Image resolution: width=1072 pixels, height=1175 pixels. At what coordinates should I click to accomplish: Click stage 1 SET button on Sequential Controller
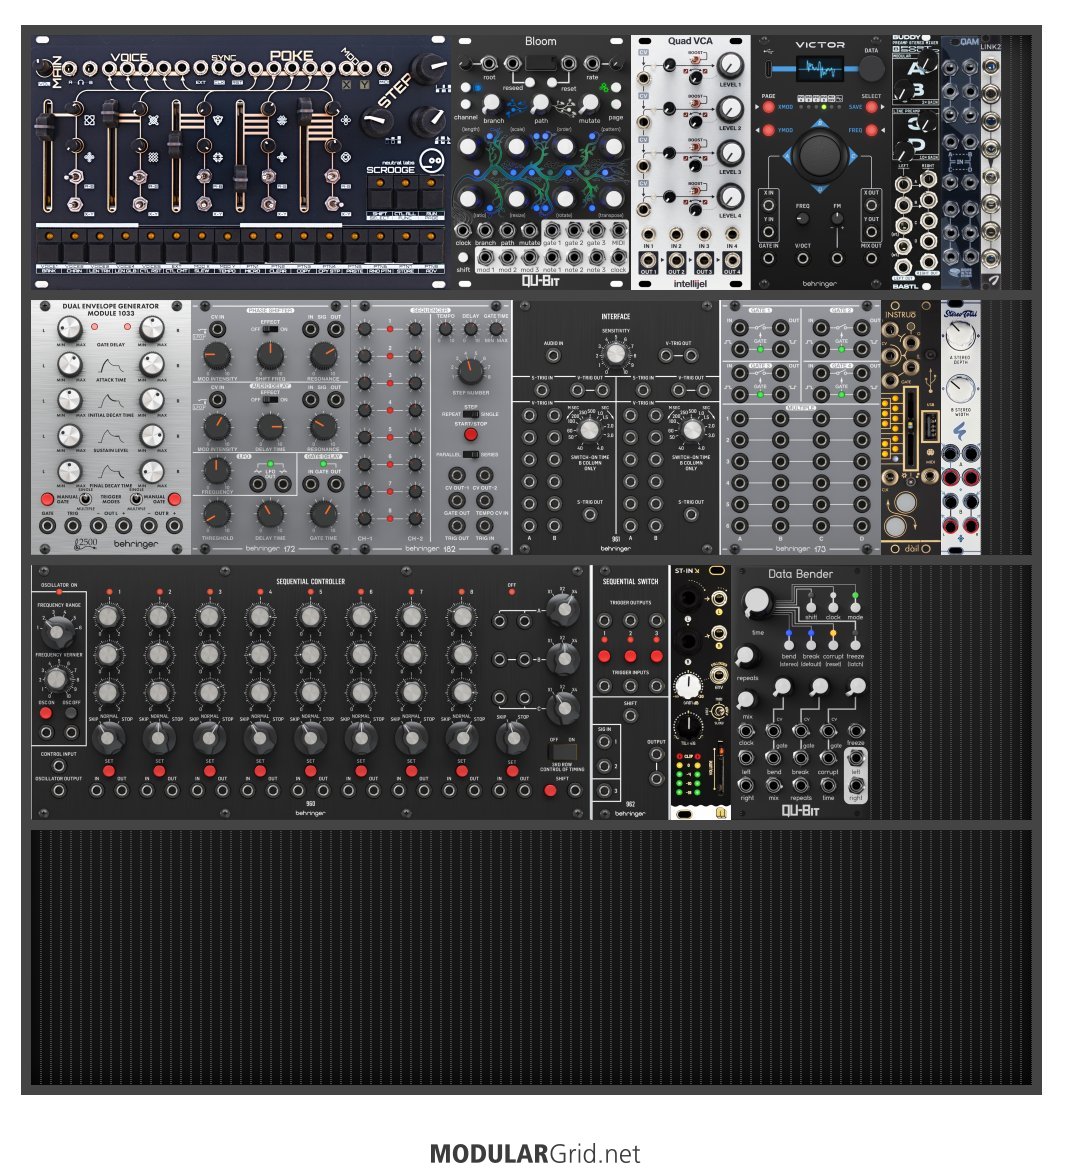tap(109, 771)
